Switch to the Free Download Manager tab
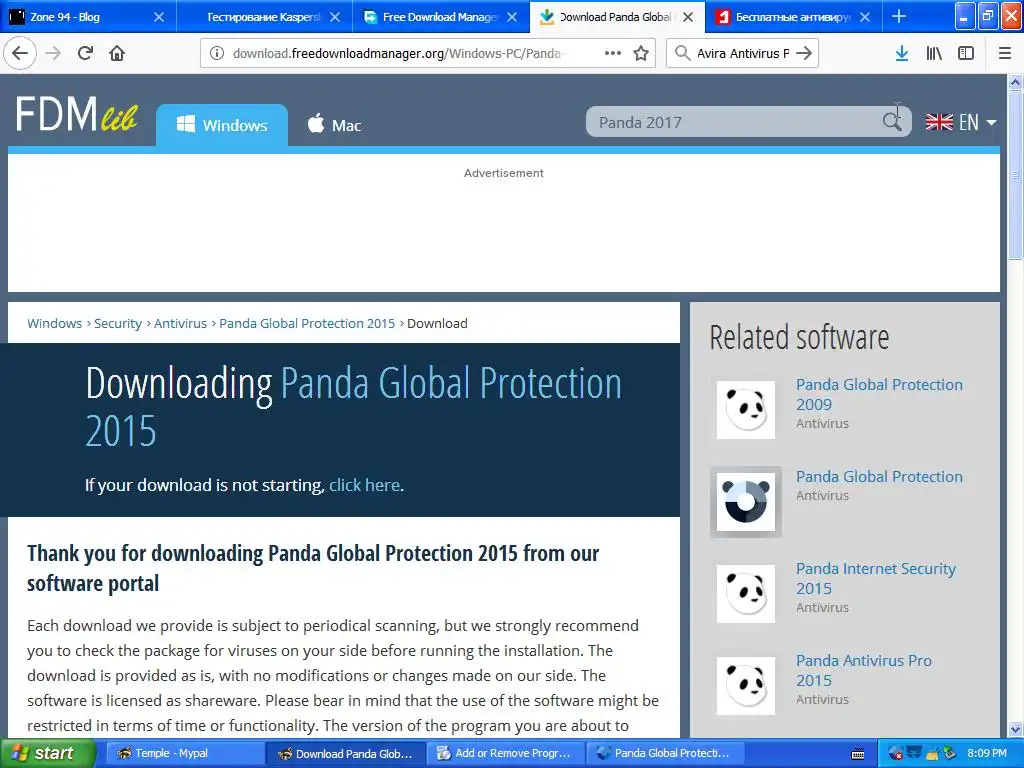 pos(439,17)
